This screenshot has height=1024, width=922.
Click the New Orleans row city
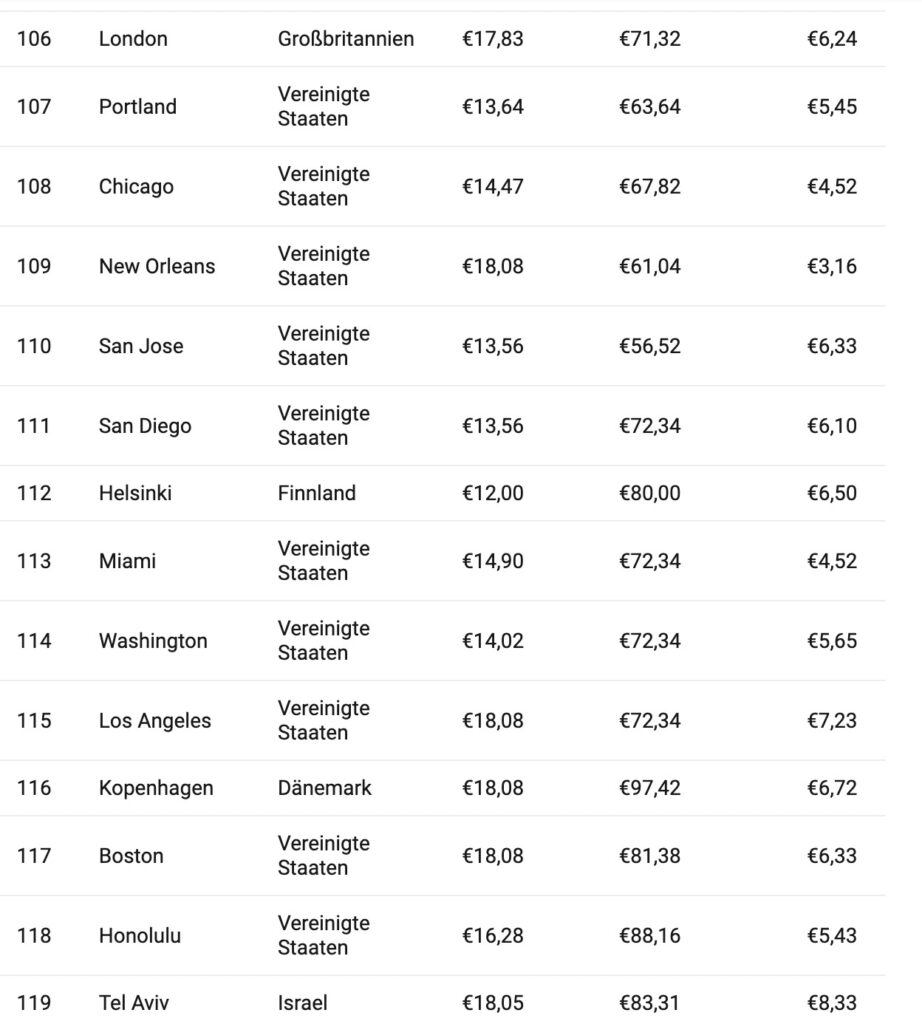coord(157,266)
